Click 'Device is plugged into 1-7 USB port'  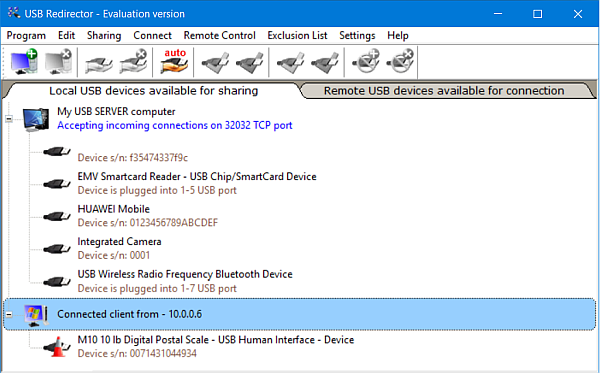coord(157,288)
